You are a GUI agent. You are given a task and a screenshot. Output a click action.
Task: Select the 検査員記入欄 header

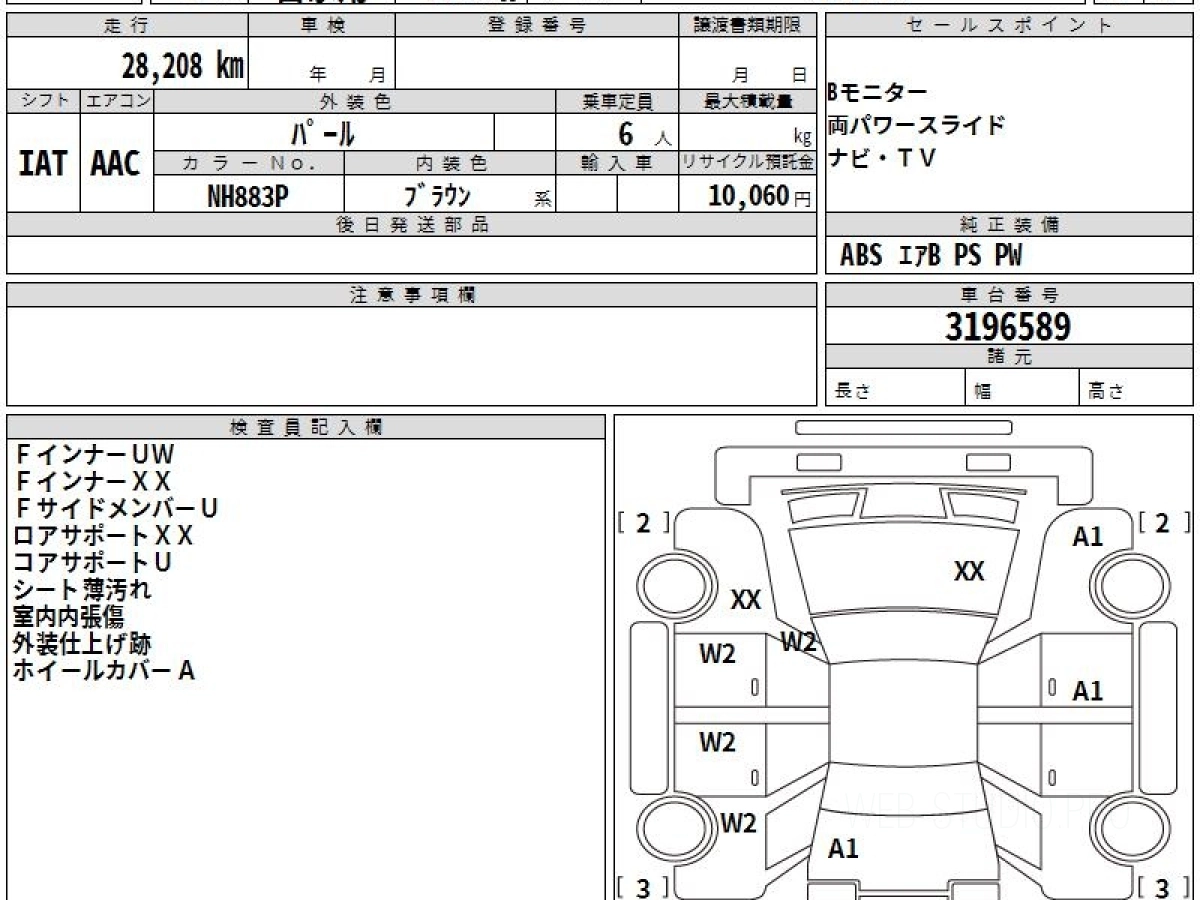[306, 427]
